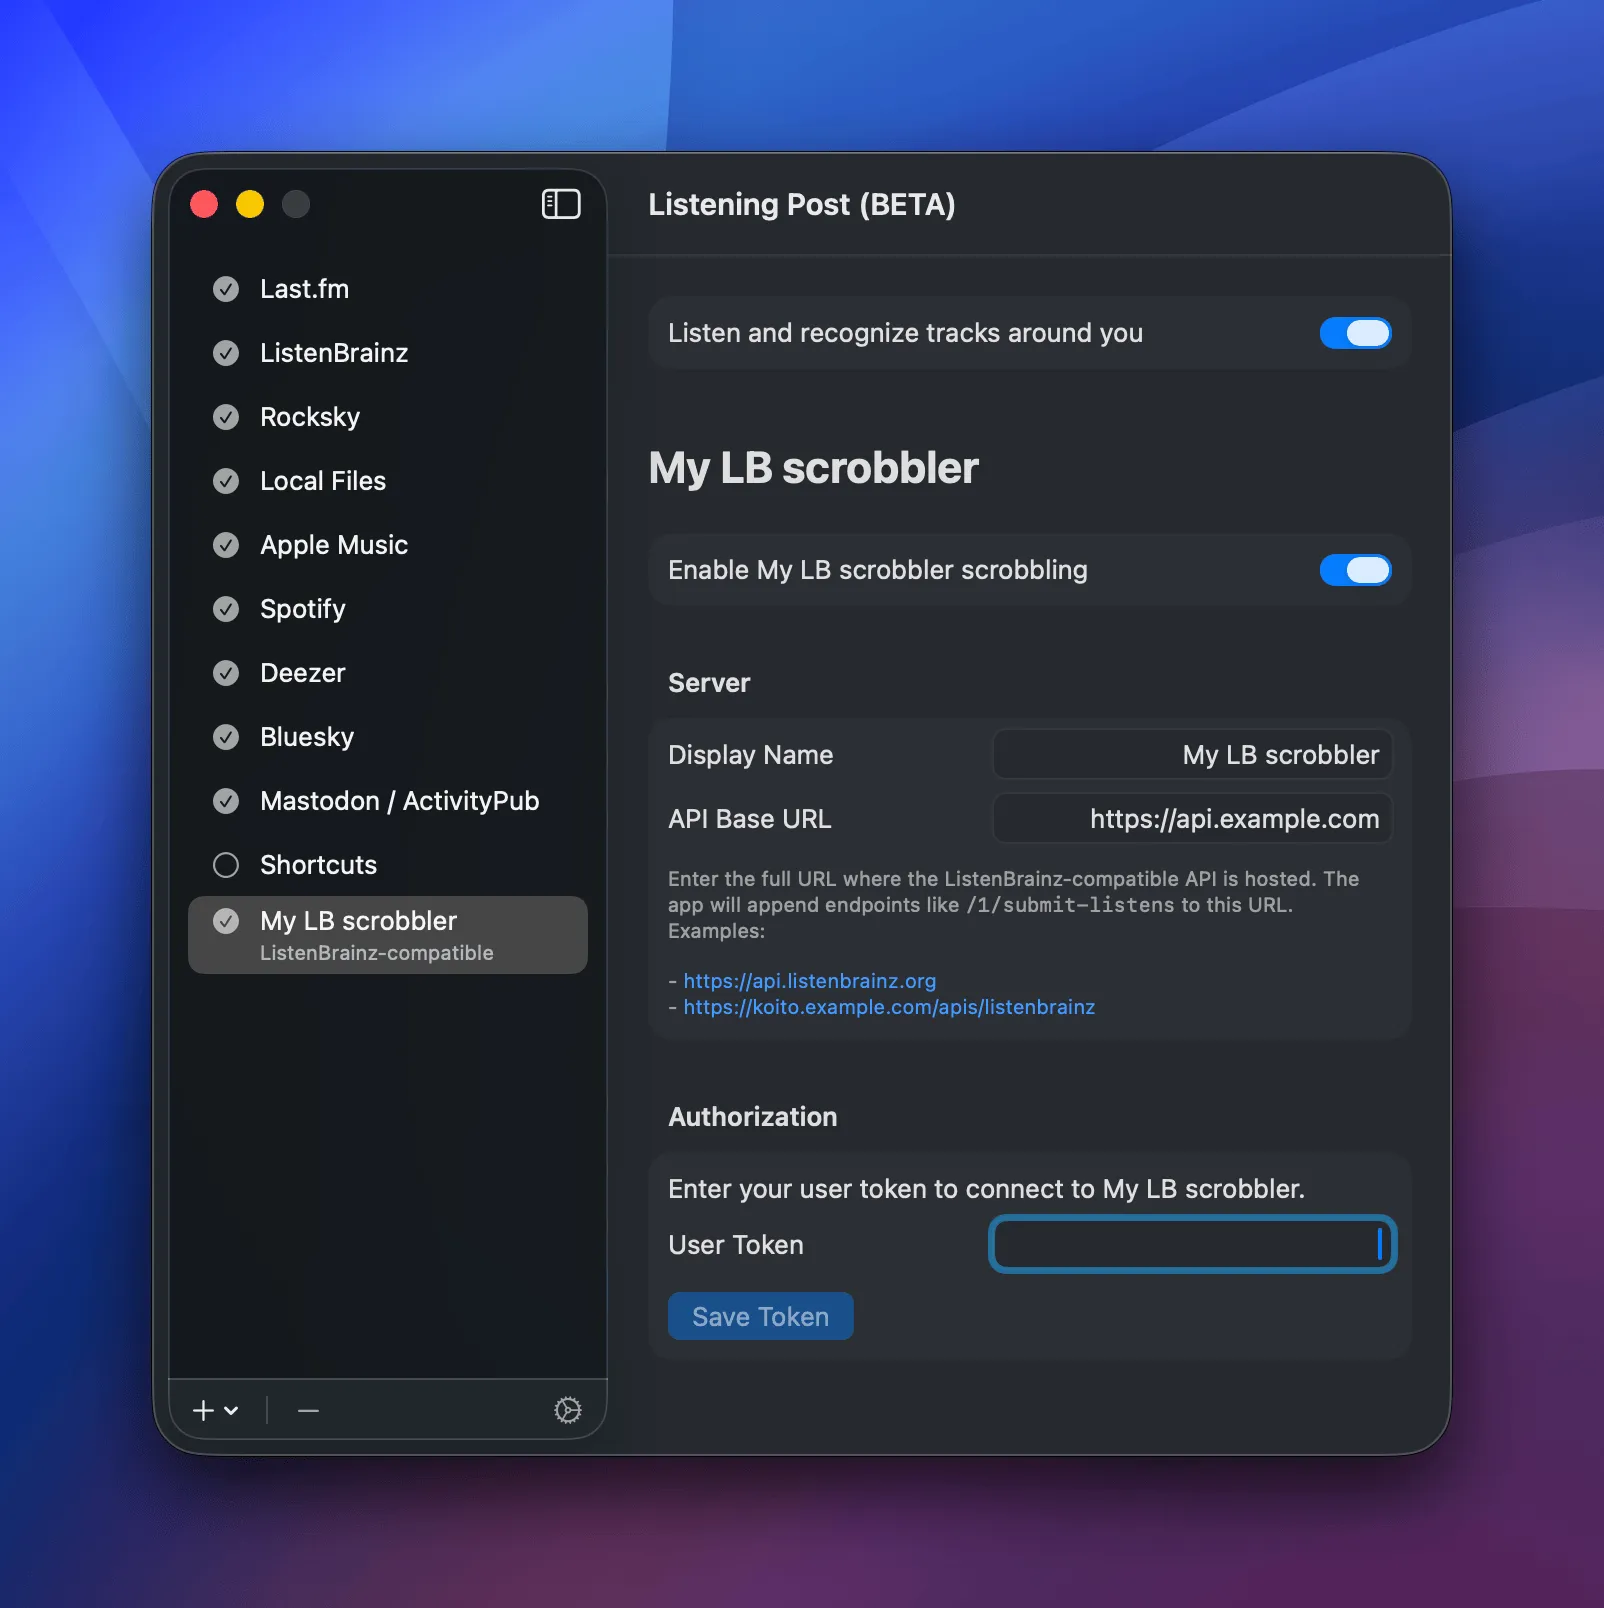
Task: Open Apple Music scrobbling settings
Action: click(x=333, y=545)
